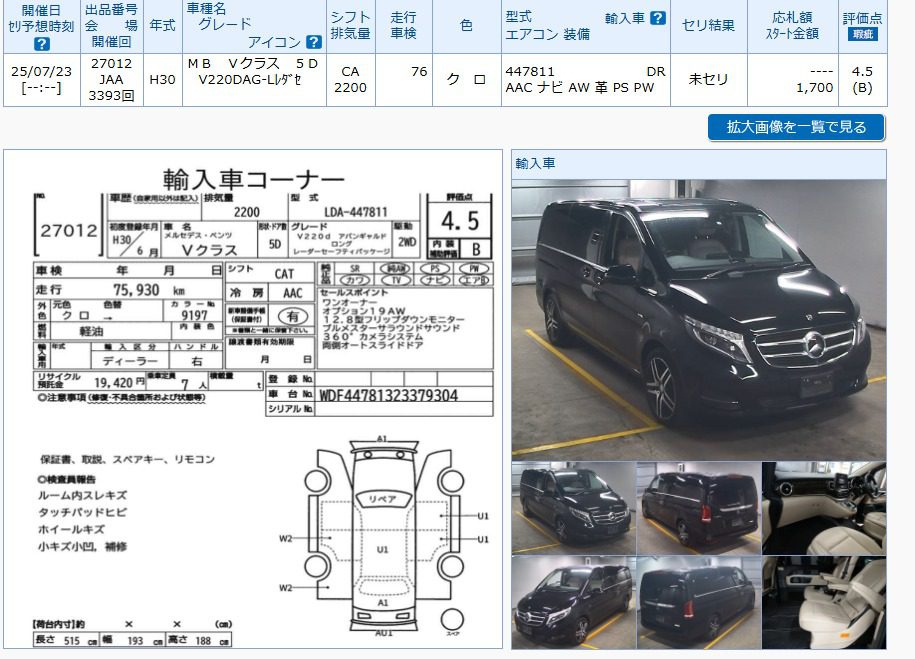915x659 pixels.
Task: Click the 色 column header
Action: (467, 26)
